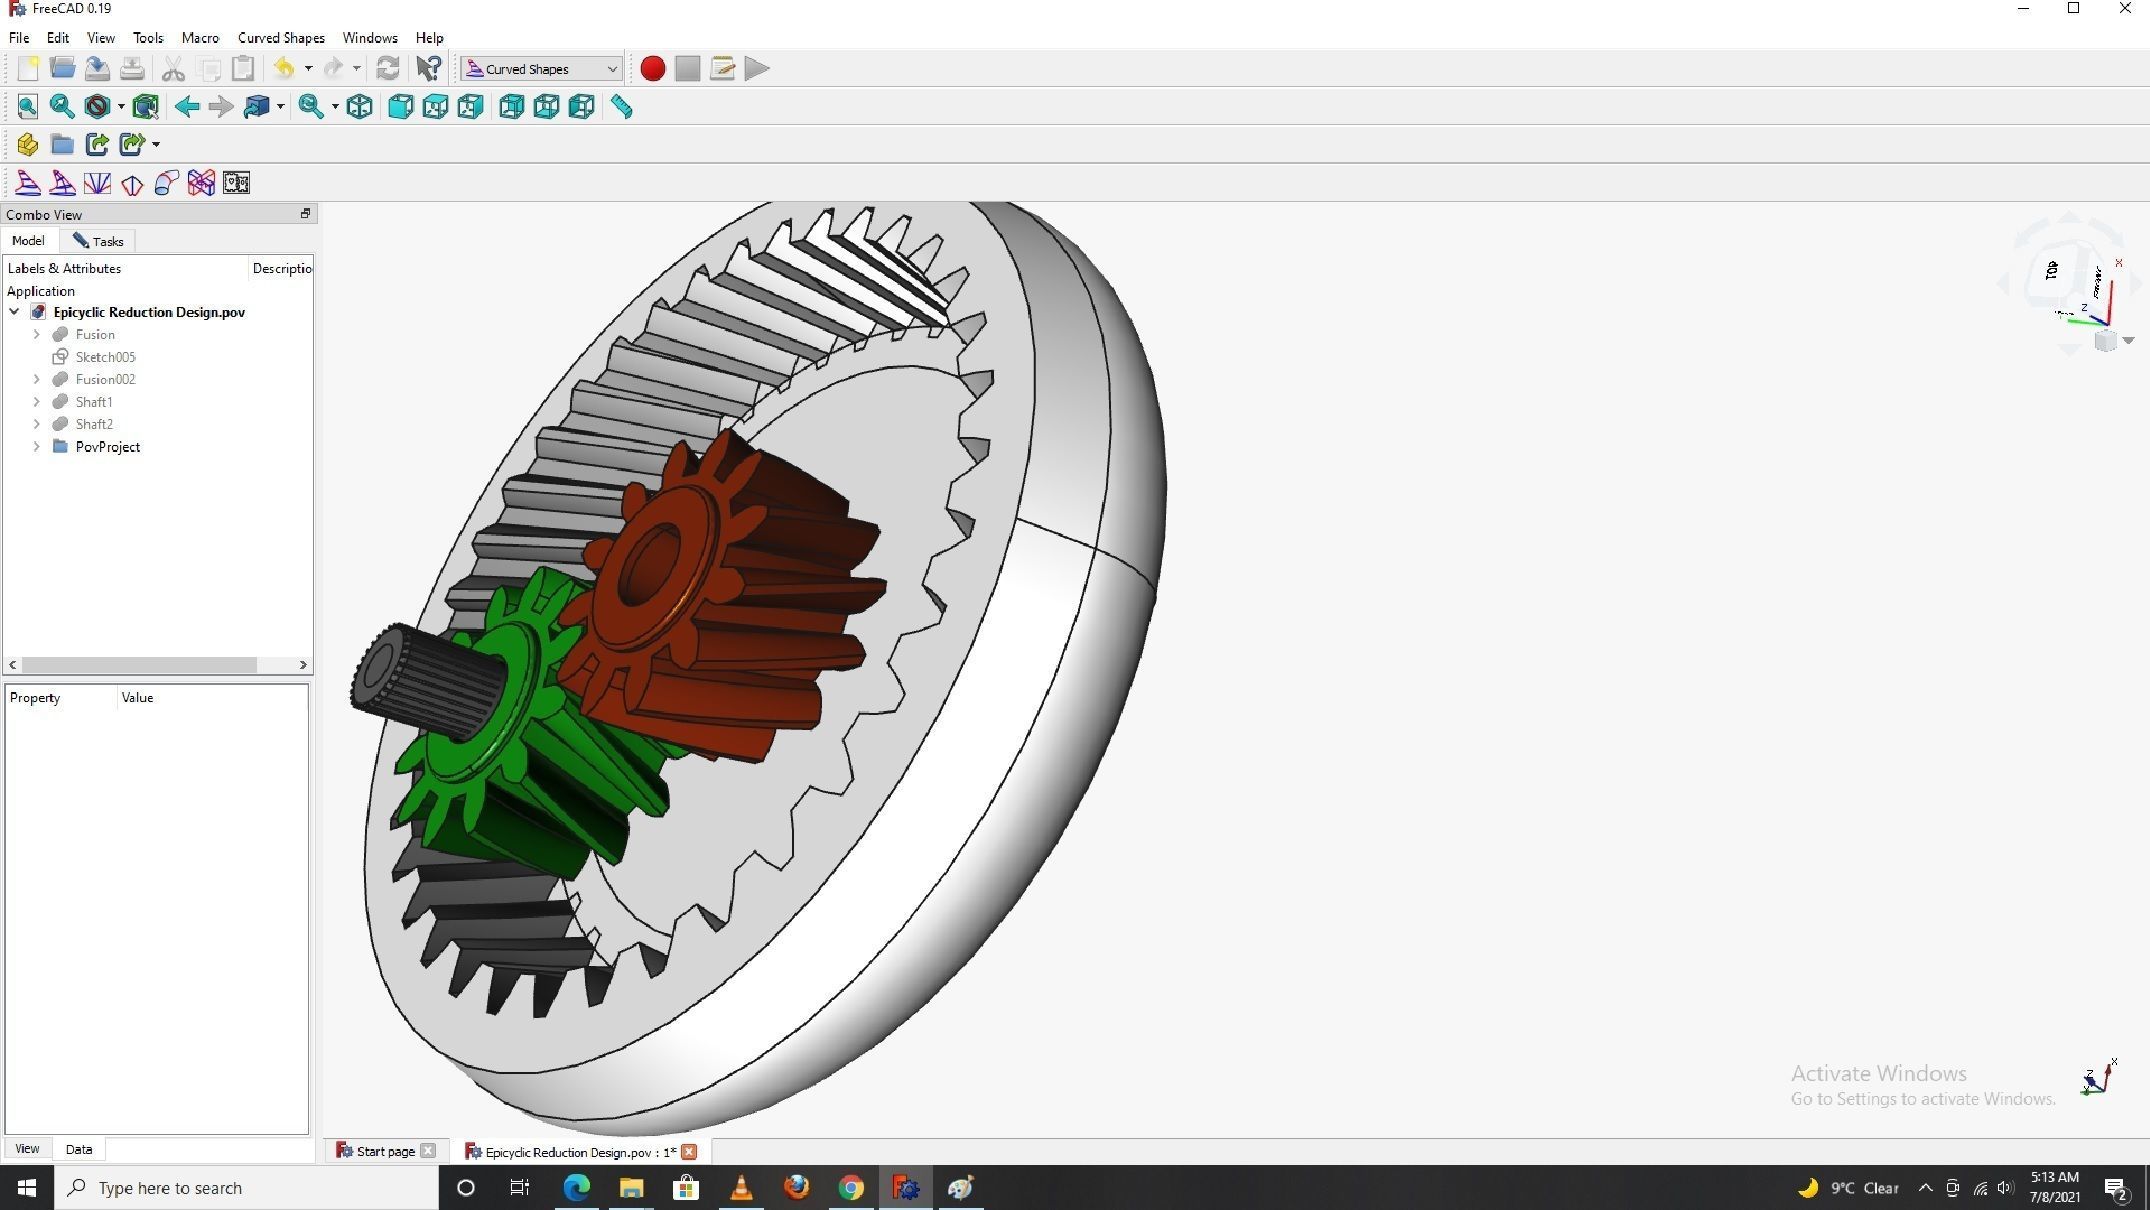
Task: Start macro recording red button
Action: pyautogui.click(x=652, y=68)
